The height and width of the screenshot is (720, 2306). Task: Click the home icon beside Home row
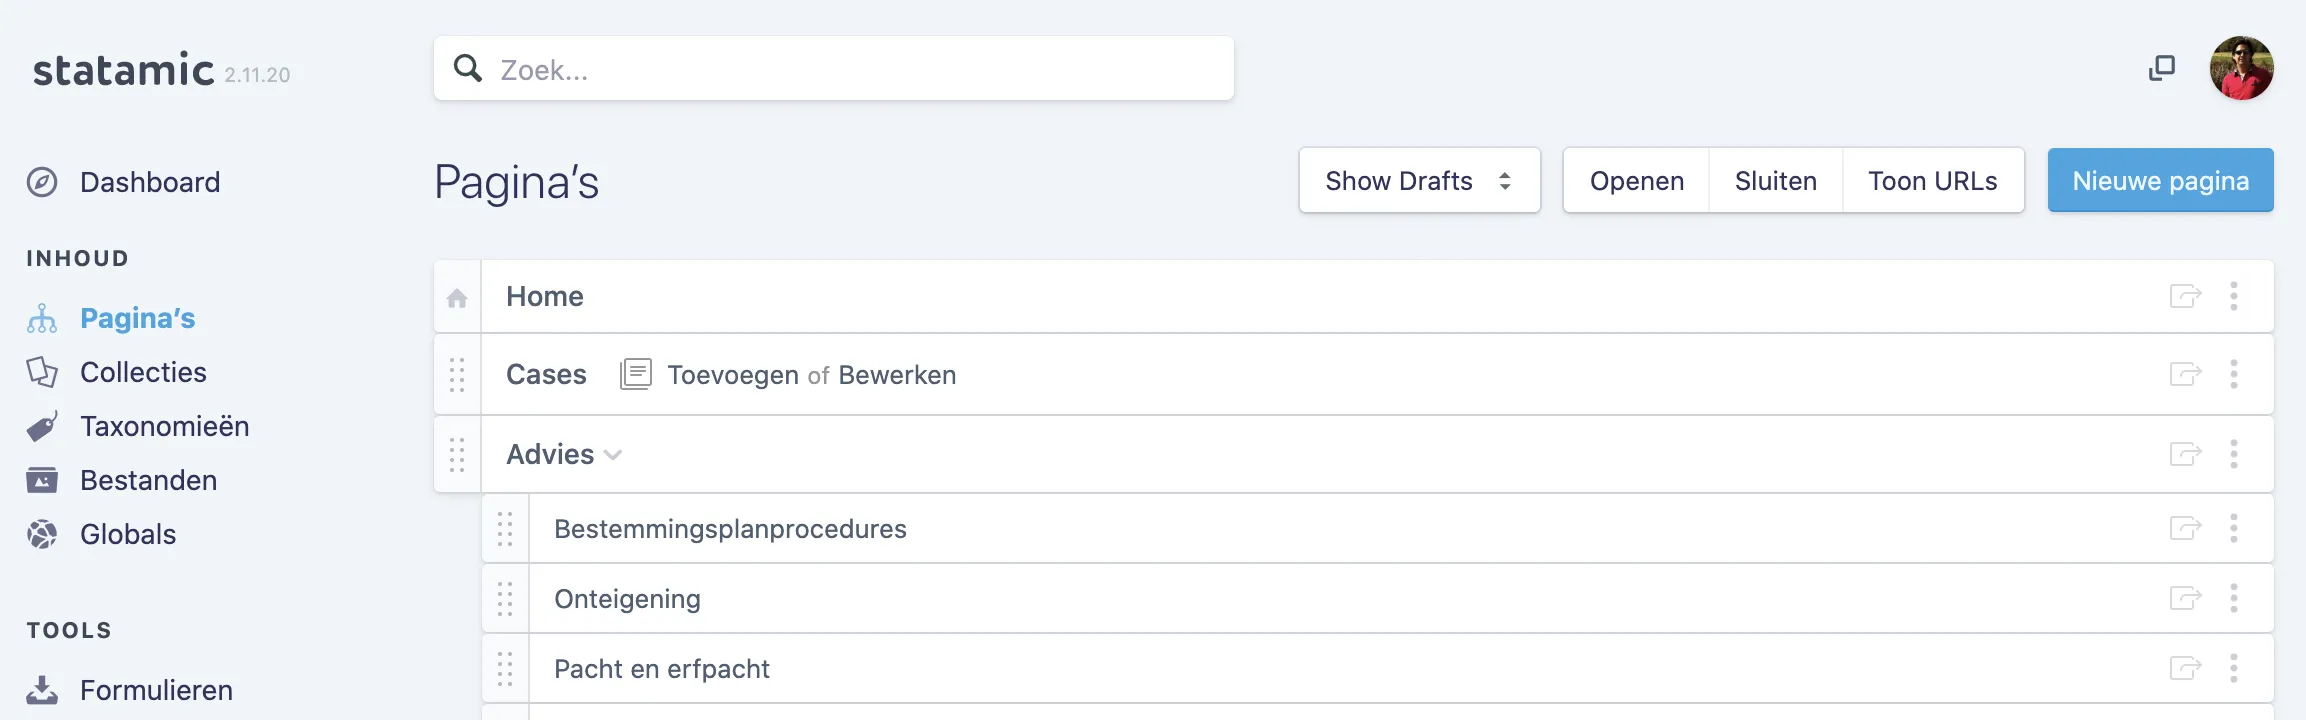click(457, 298)
